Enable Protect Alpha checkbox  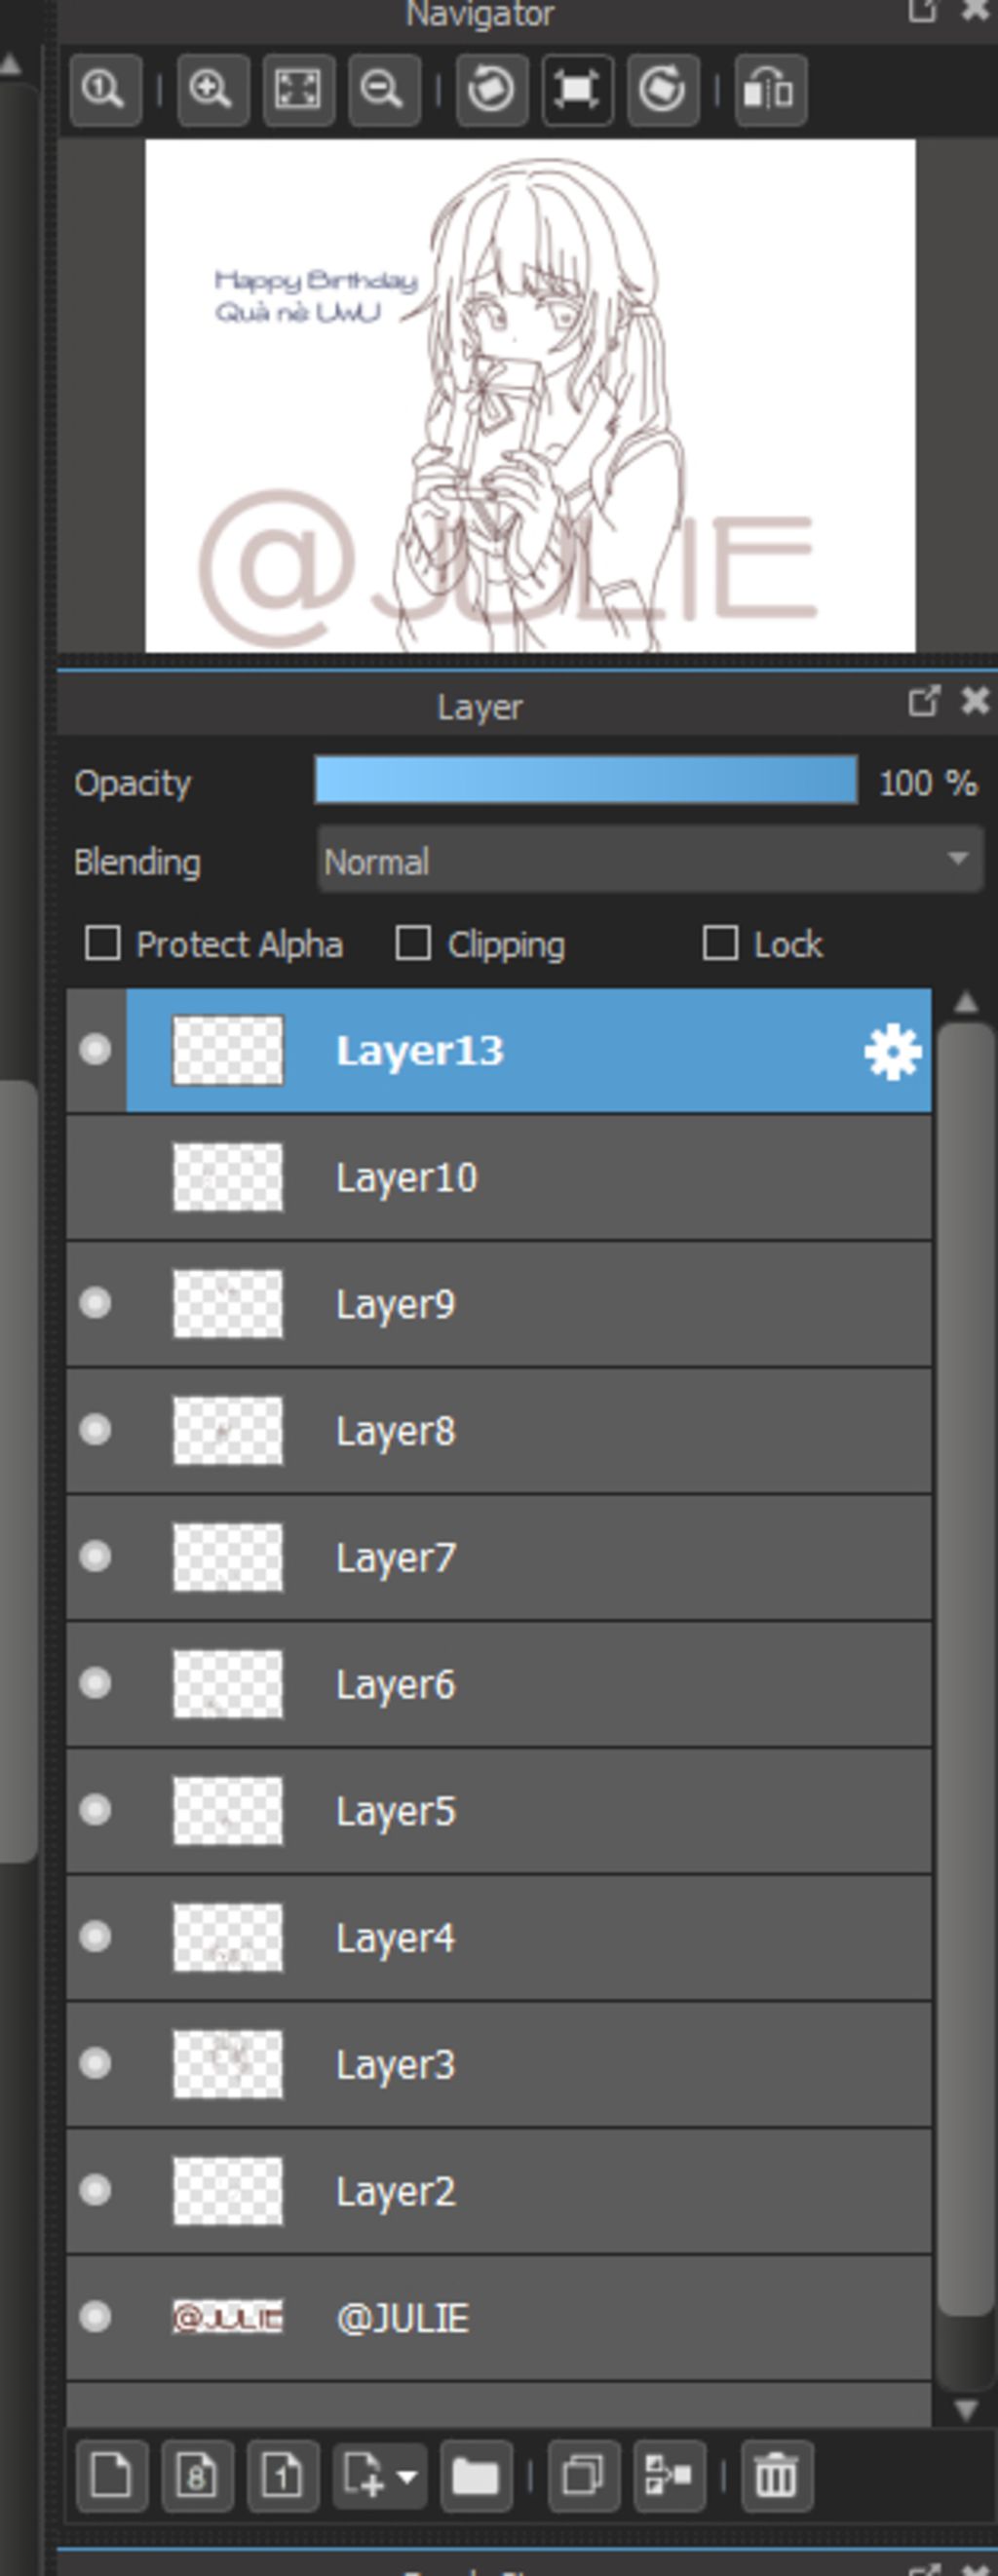pyautogui.click(x=103, y=943)
